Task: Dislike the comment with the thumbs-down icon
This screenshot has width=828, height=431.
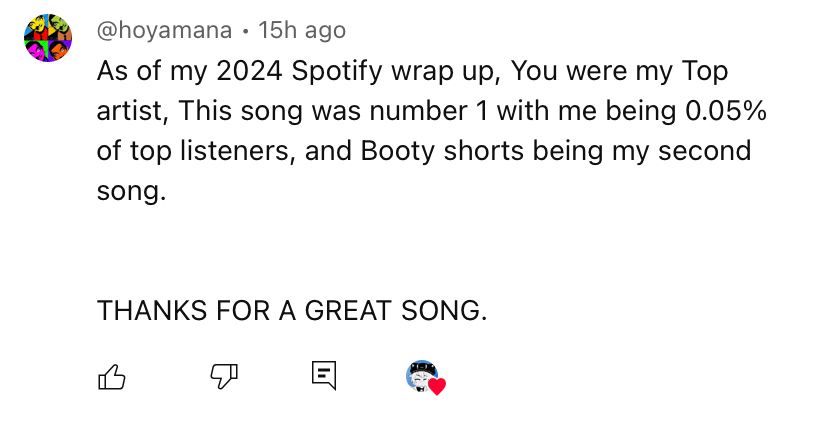Action: (224, 376)
